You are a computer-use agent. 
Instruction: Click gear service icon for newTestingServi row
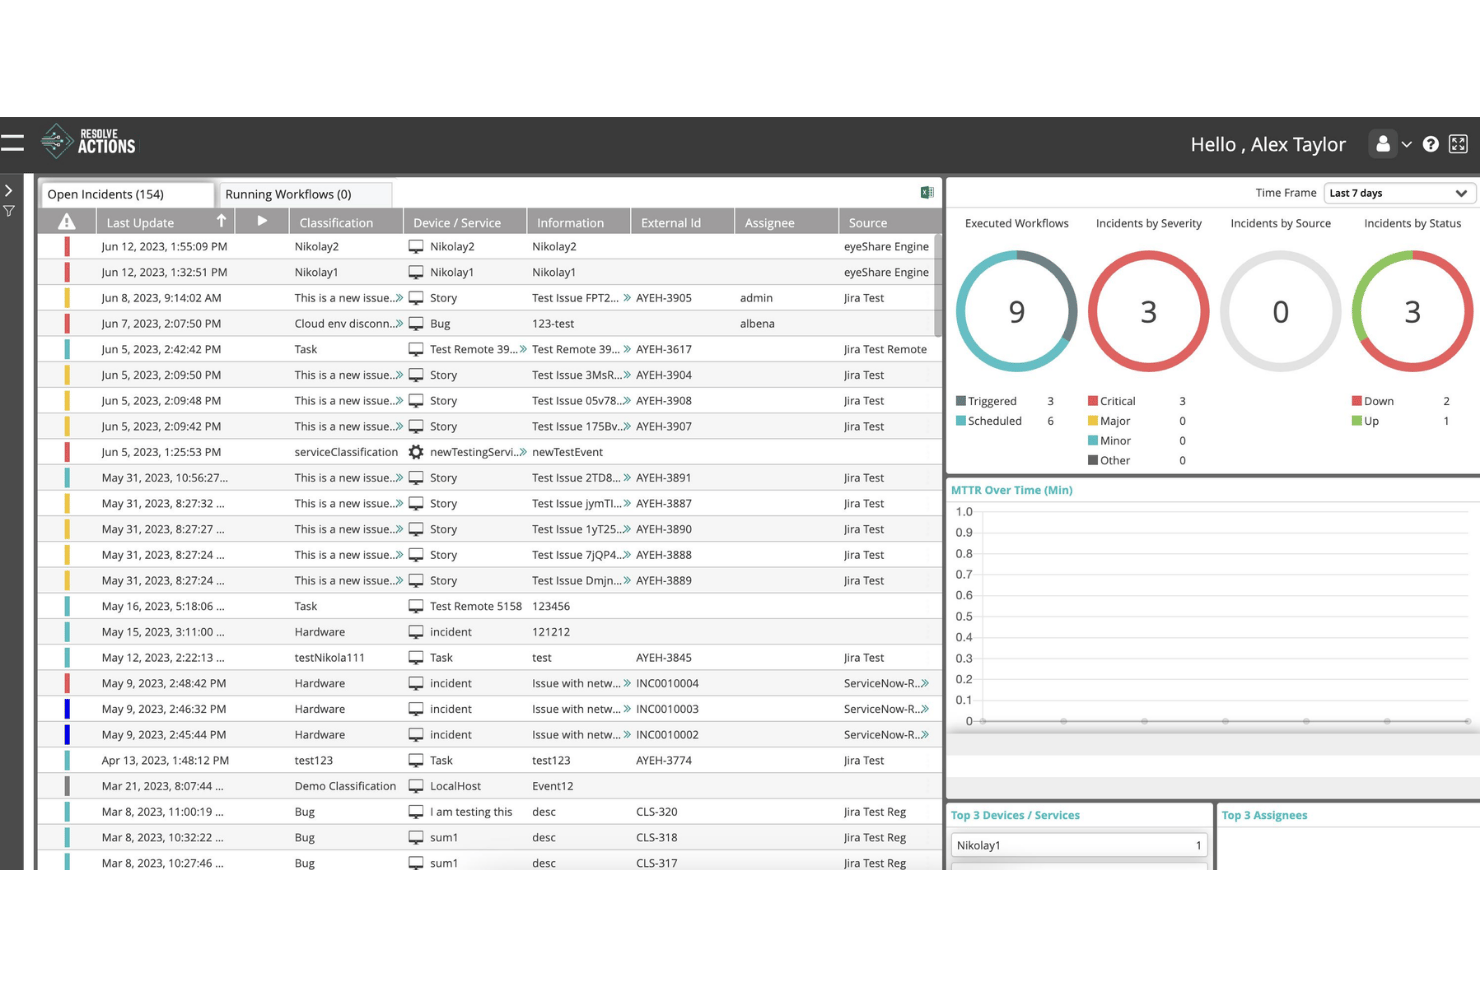[x=416, y=452]
